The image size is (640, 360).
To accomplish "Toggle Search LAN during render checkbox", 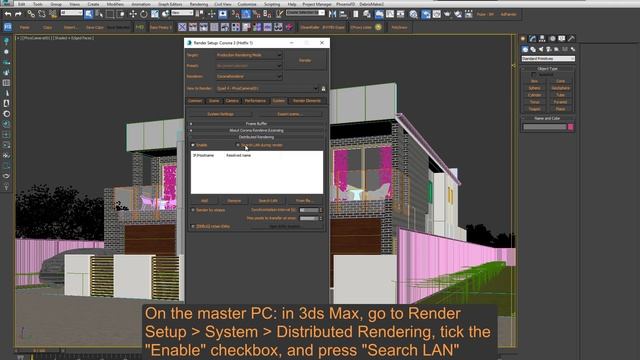I will click(238, 145).
